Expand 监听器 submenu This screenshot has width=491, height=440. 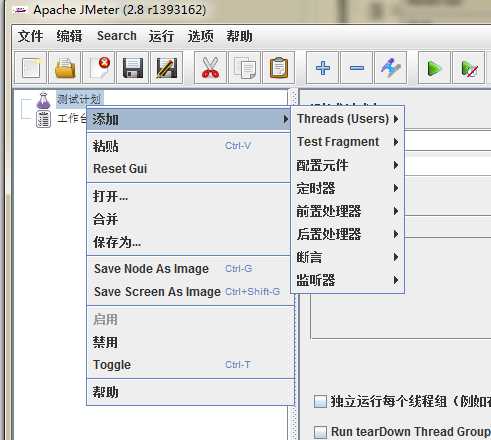(348, 280)
